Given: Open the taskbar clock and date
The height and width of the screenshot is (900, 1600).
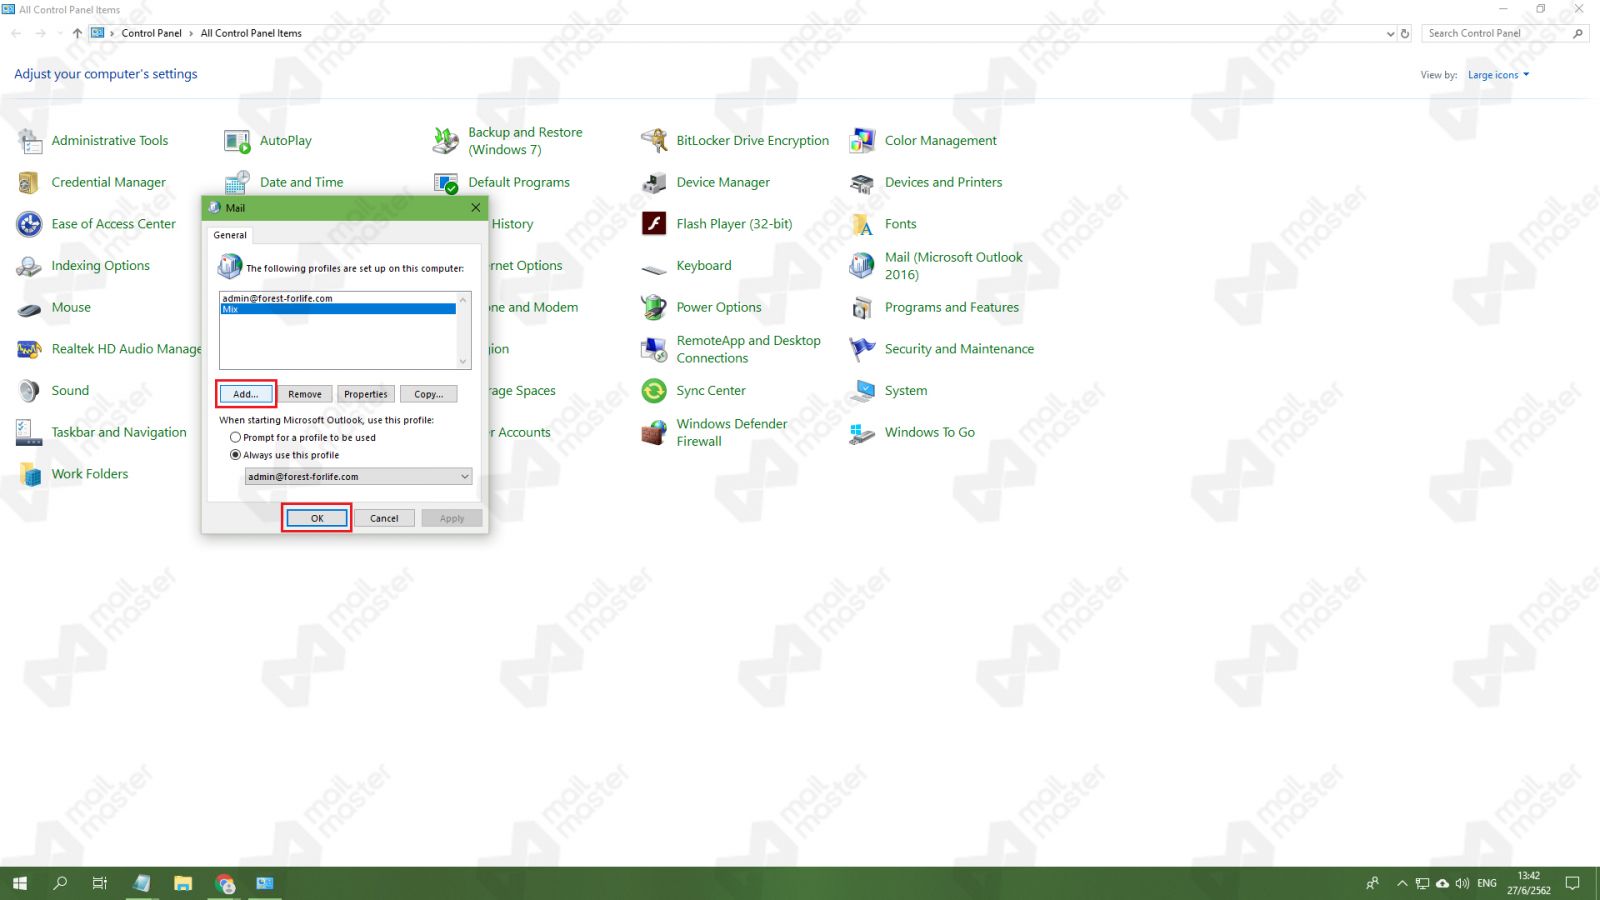Looking at the screenshot, I should click(1529, 883).
